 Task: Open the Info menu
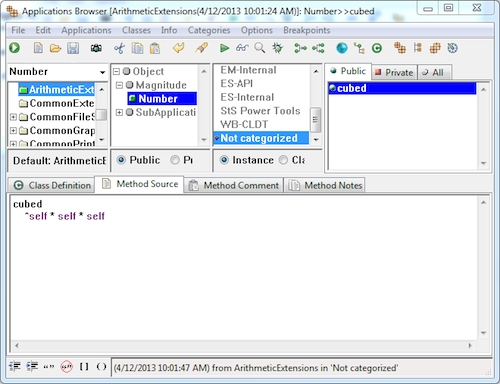click(169, 30)
